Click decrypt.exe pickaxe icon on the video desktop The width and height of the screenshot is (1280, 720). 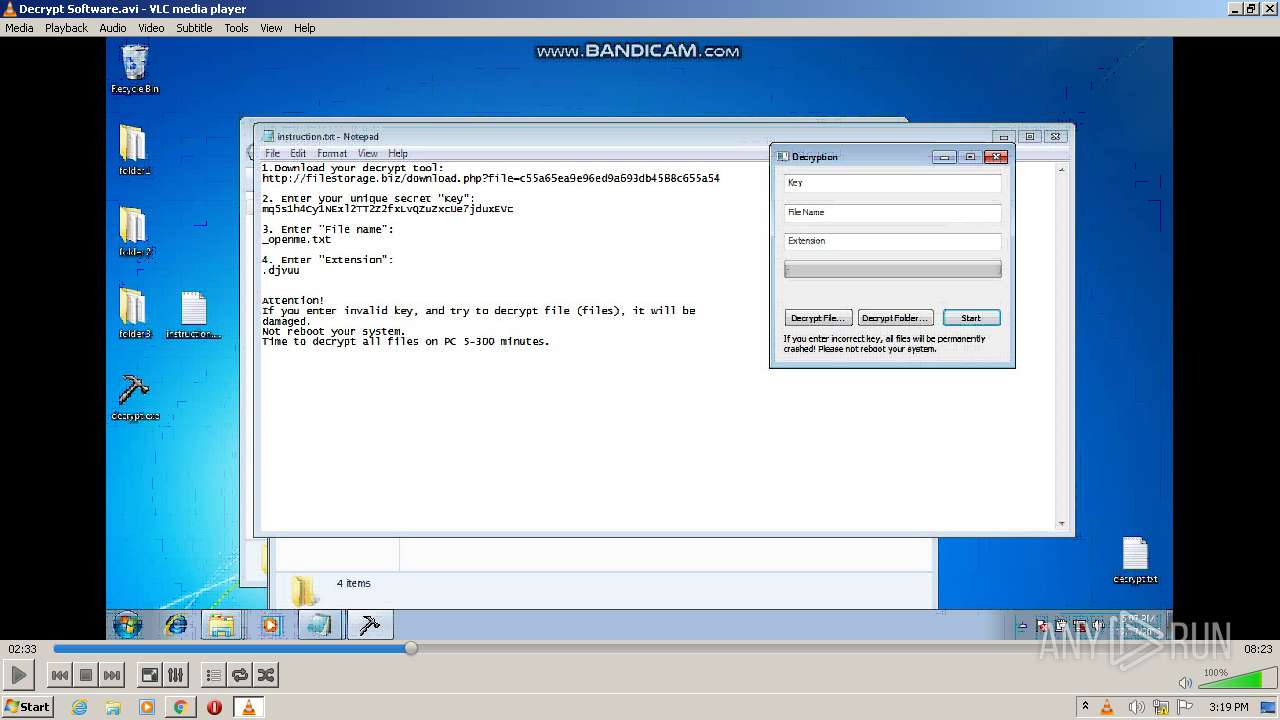134,396
